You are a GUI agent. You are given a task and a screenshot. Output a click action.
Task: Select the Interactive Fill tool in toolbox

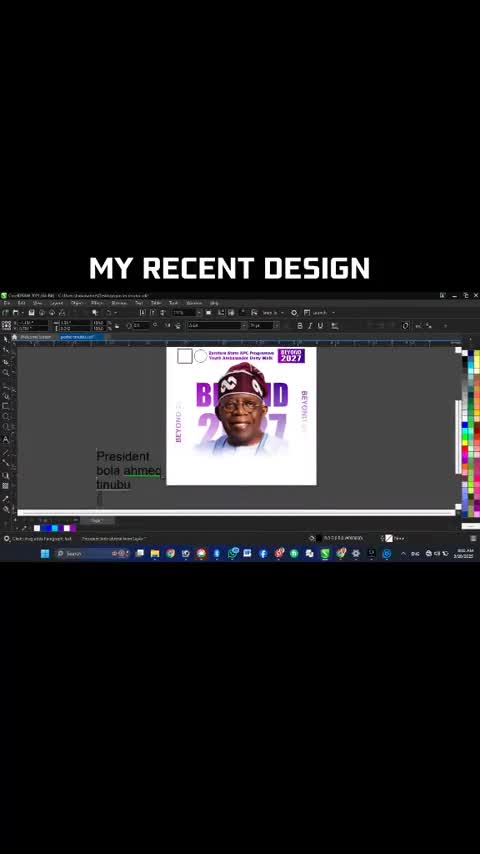pyautogui.click(x=6, y=509)
